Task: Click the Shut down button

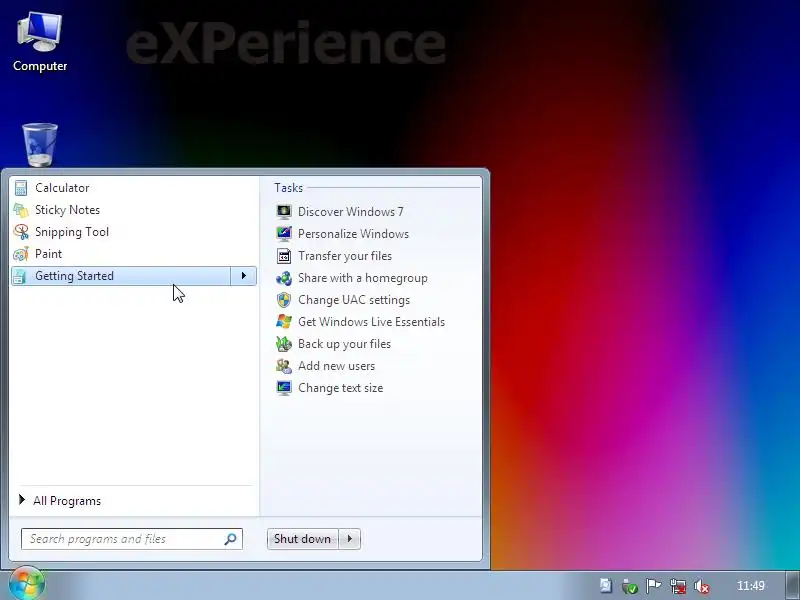Action: 303,539
